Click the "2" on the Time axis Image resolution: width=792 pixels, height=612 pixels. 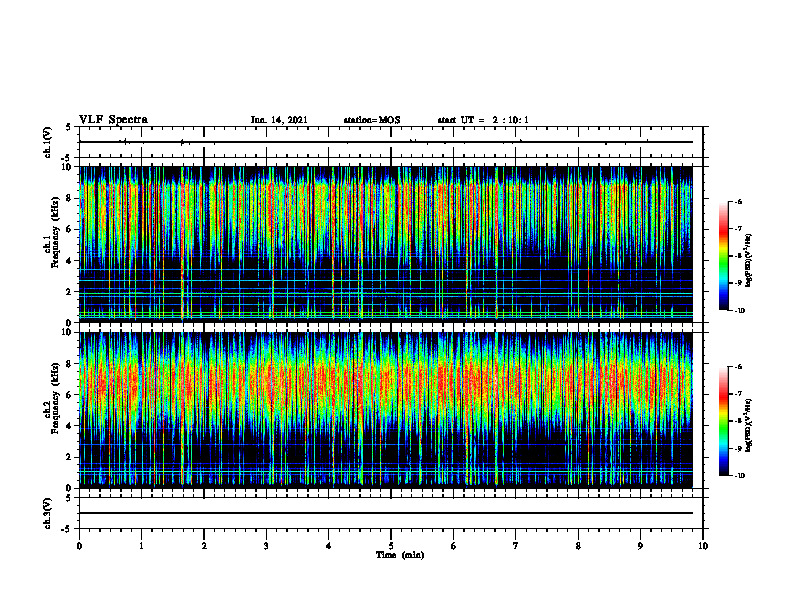[x=204, y=546]
